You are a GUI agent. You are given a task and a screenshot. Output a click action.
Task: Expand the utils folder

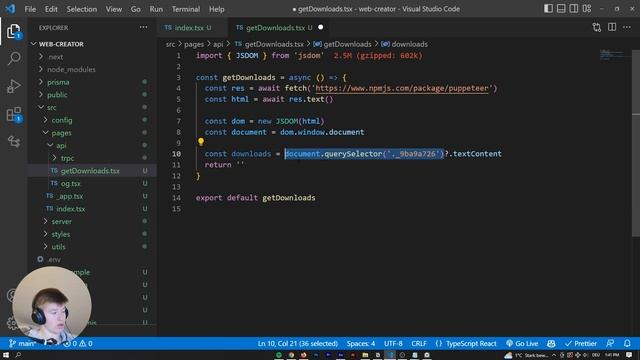(x=58, y=247)
